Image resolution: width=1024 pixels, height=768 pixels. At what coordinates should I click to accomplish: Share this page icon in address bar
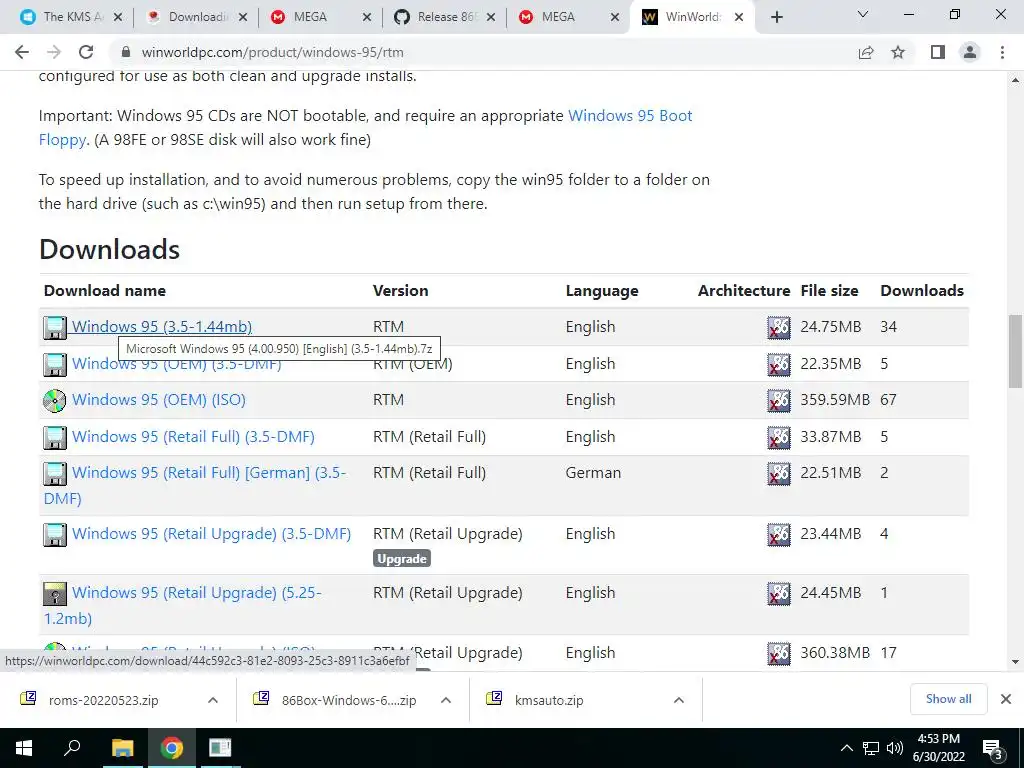[866, 52]
